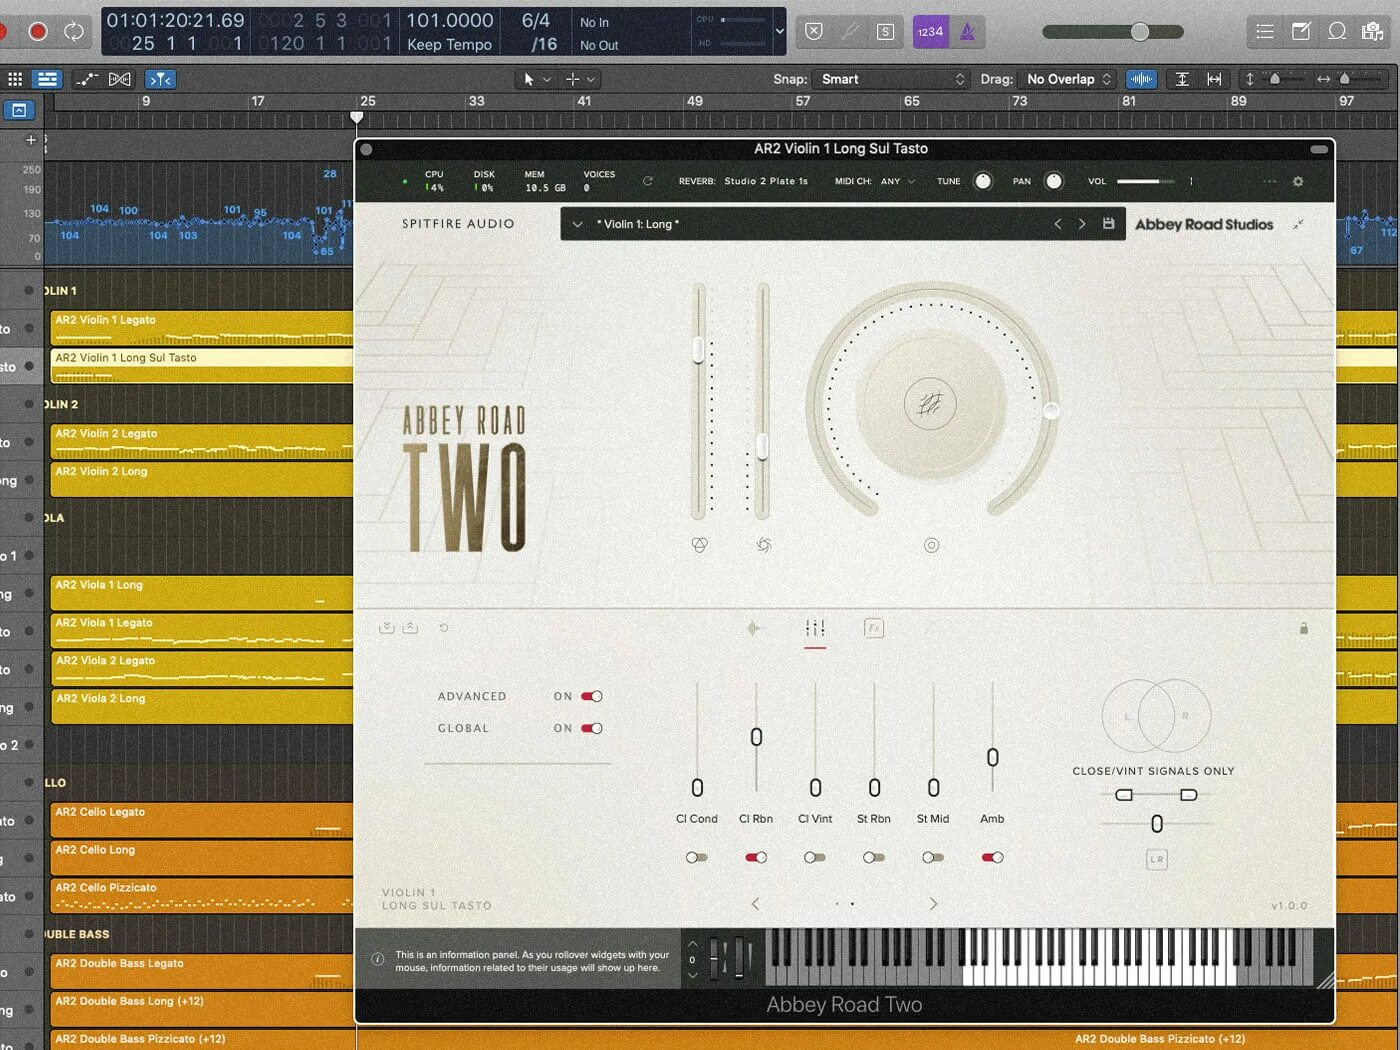1400x1050 pixels.
Task: Adjust the master volume slider
Action: pyautogui.click(x=1112, y=32)
